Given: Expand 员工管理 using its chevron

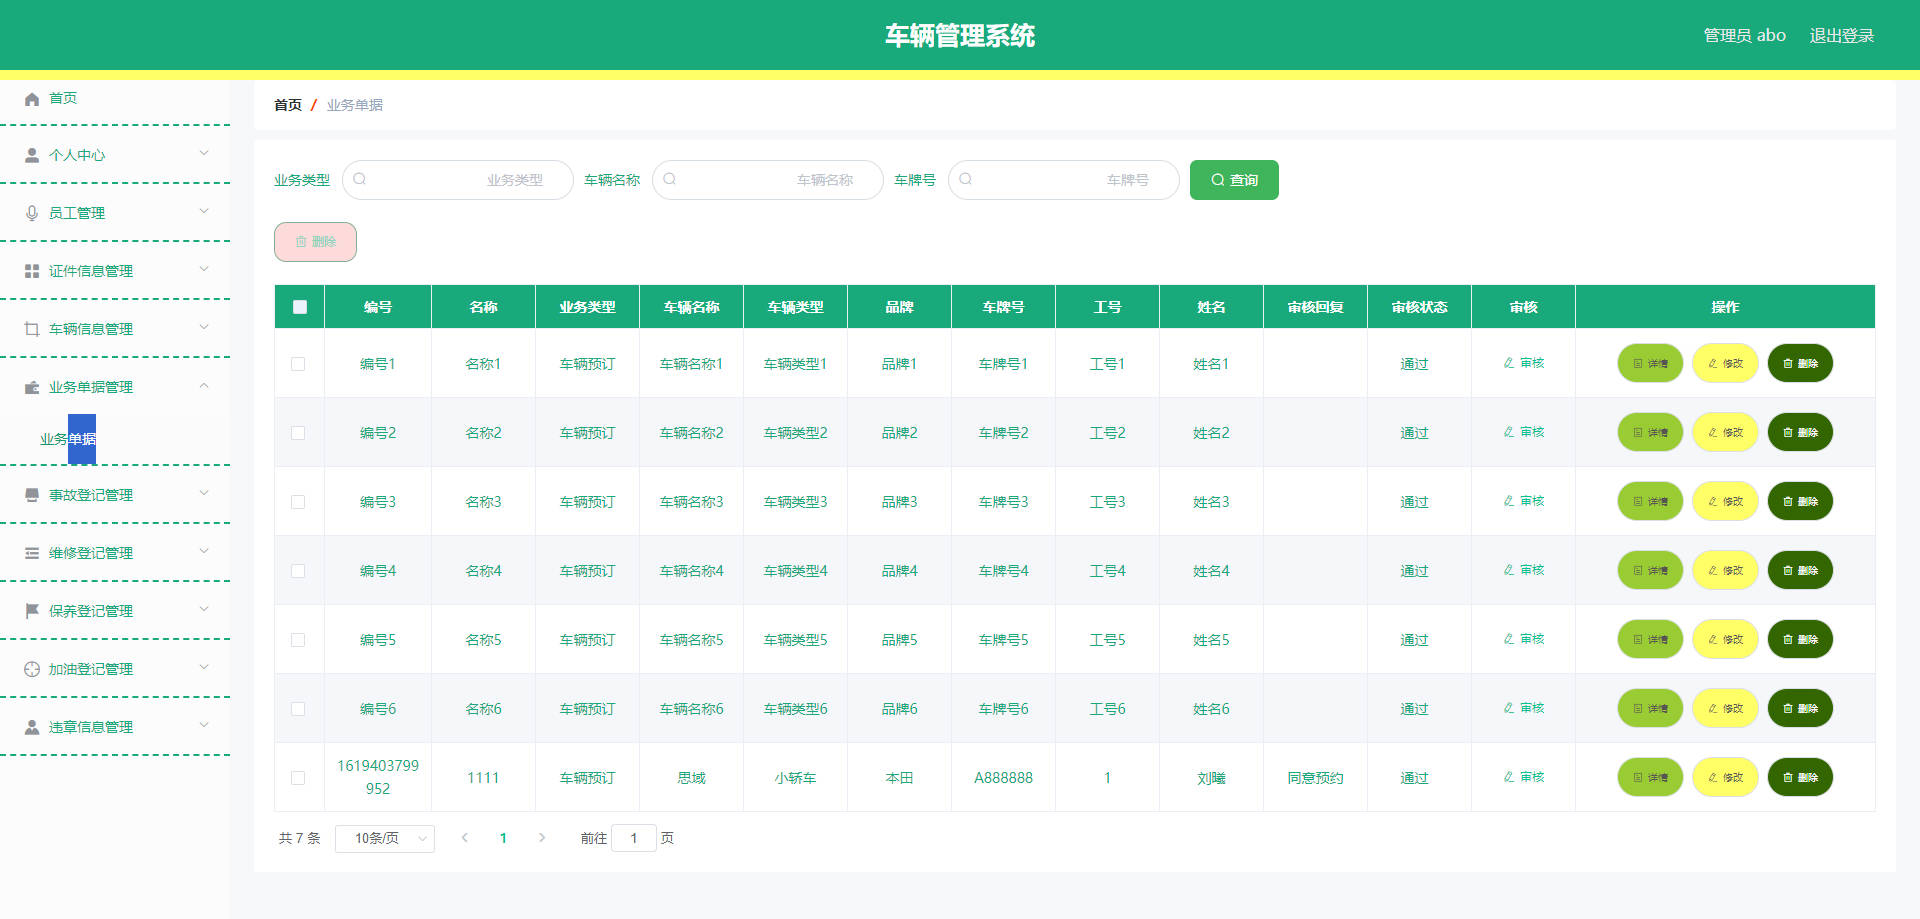Looking at the screenshot, I should point(204,211).
